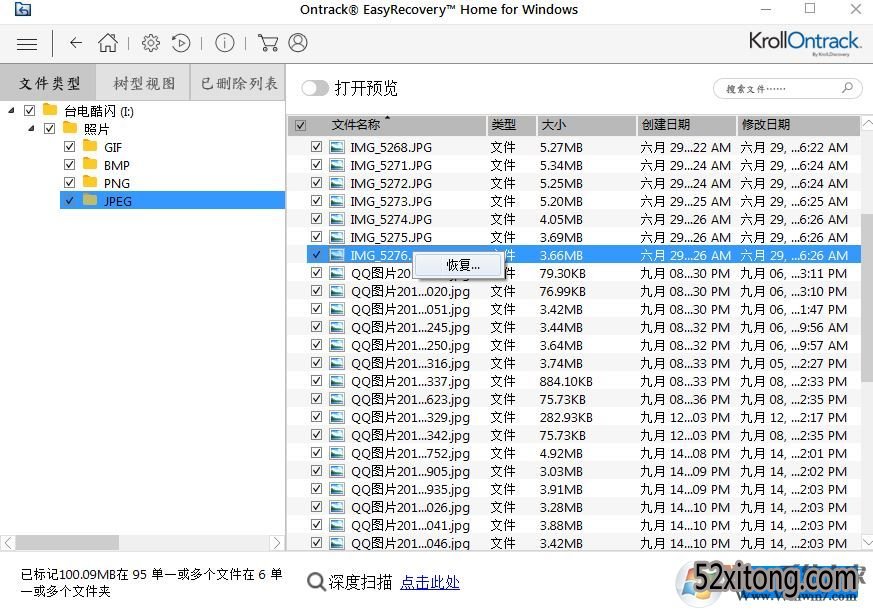Click file icon of IMG_5273.JPG
This screenshot has width=873, height=610.
[x=336, y=201]
